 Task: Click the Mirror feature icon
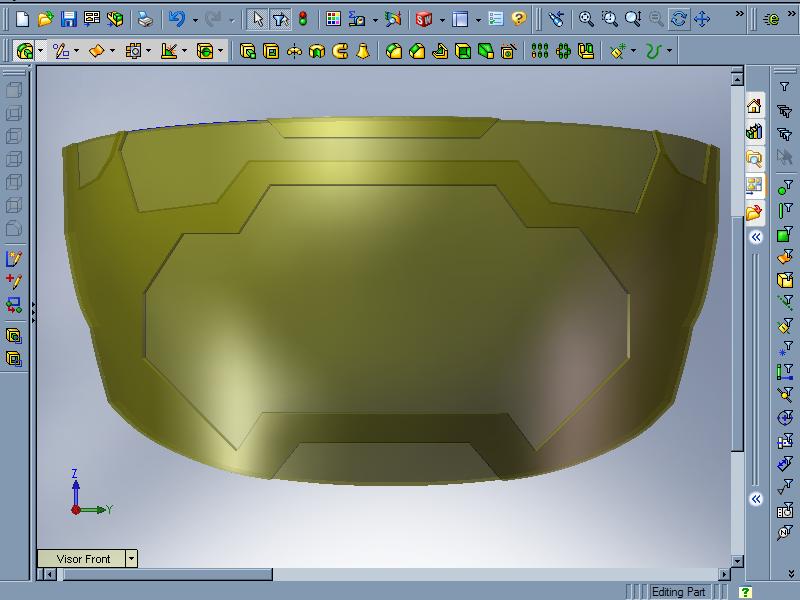586,51
